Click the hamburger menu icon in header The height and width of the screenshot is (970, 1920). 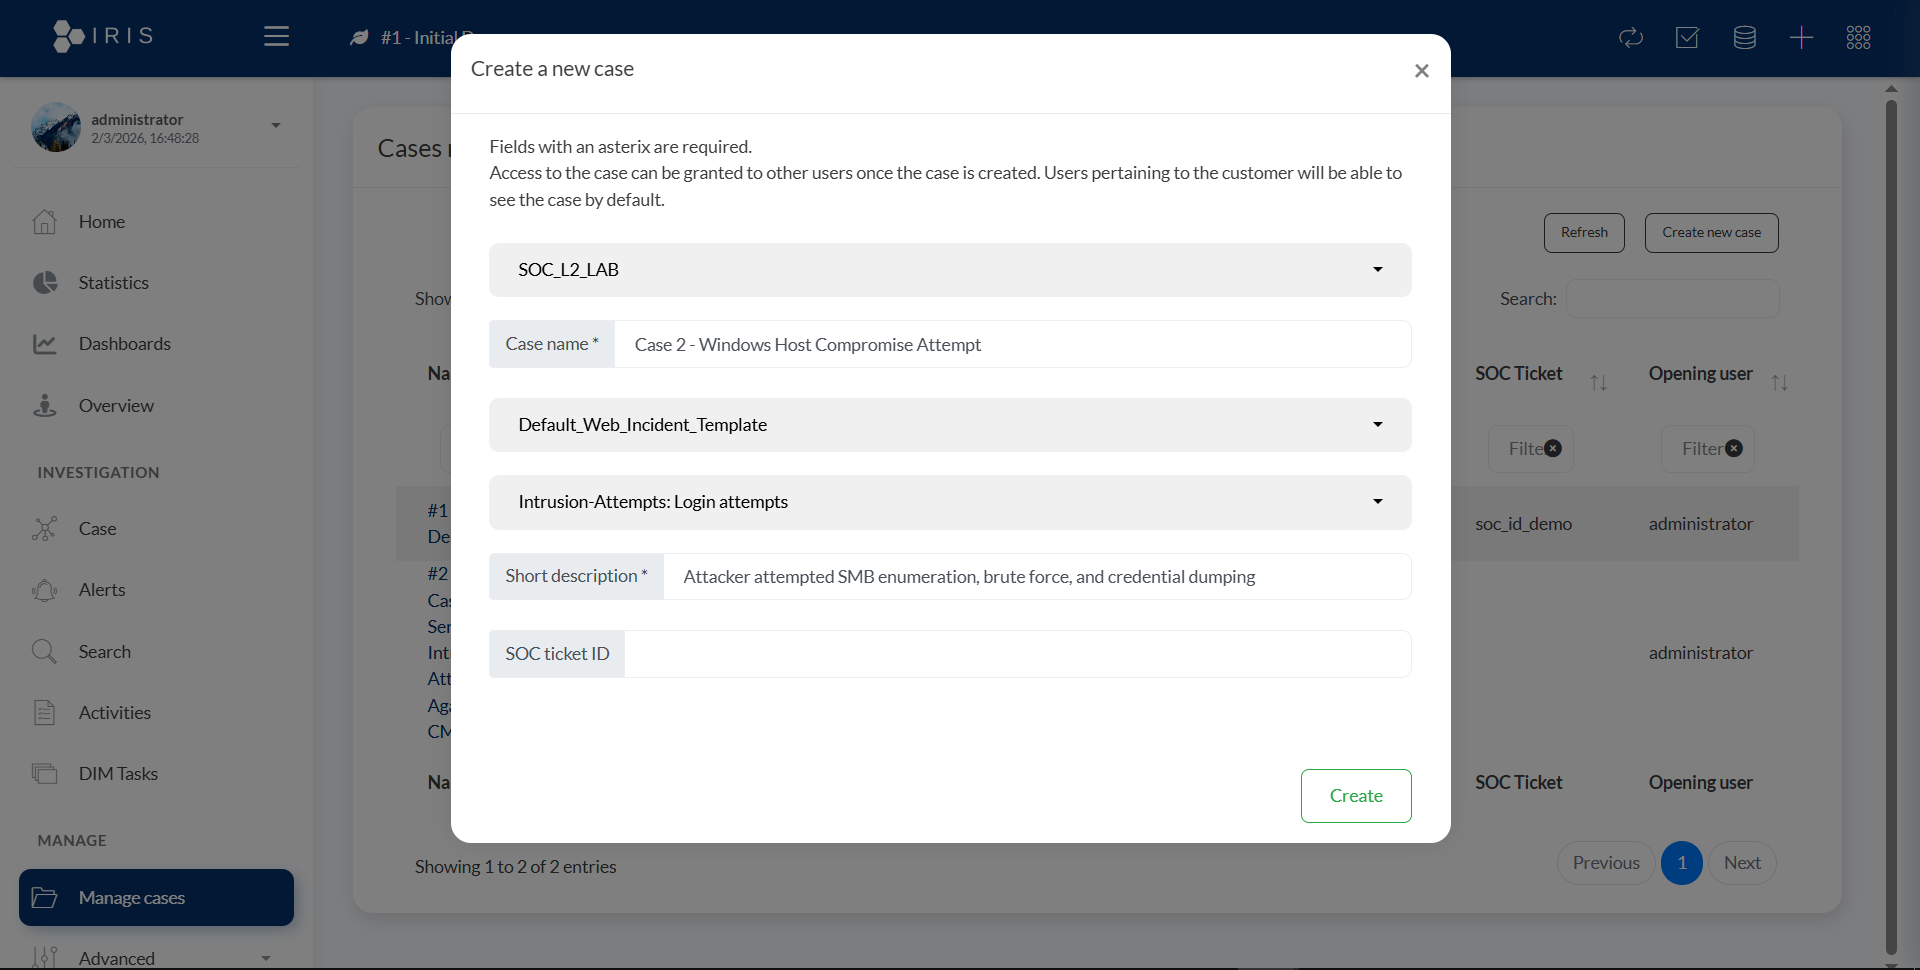276,37
